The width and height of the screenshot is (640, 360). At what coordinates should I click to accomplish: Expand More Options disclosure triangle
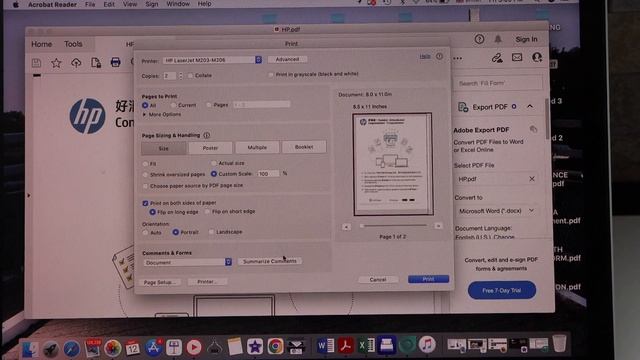point(144,115)
